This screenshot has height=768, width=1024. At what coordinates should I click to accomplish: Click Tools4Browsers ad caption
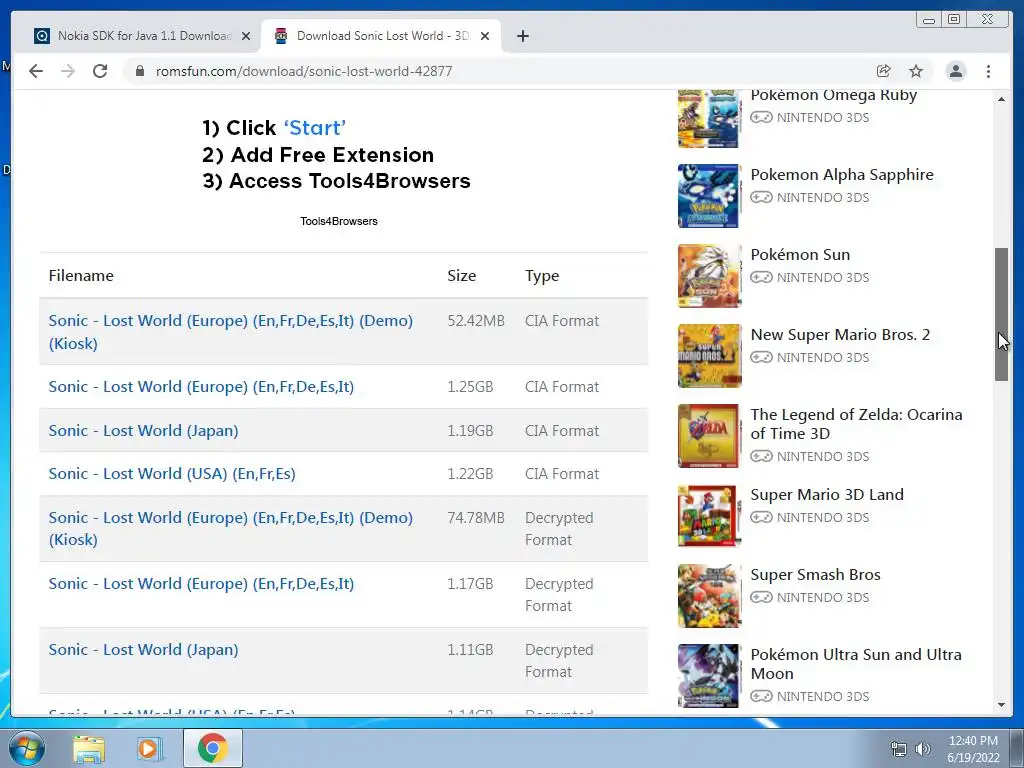point(338,221)
